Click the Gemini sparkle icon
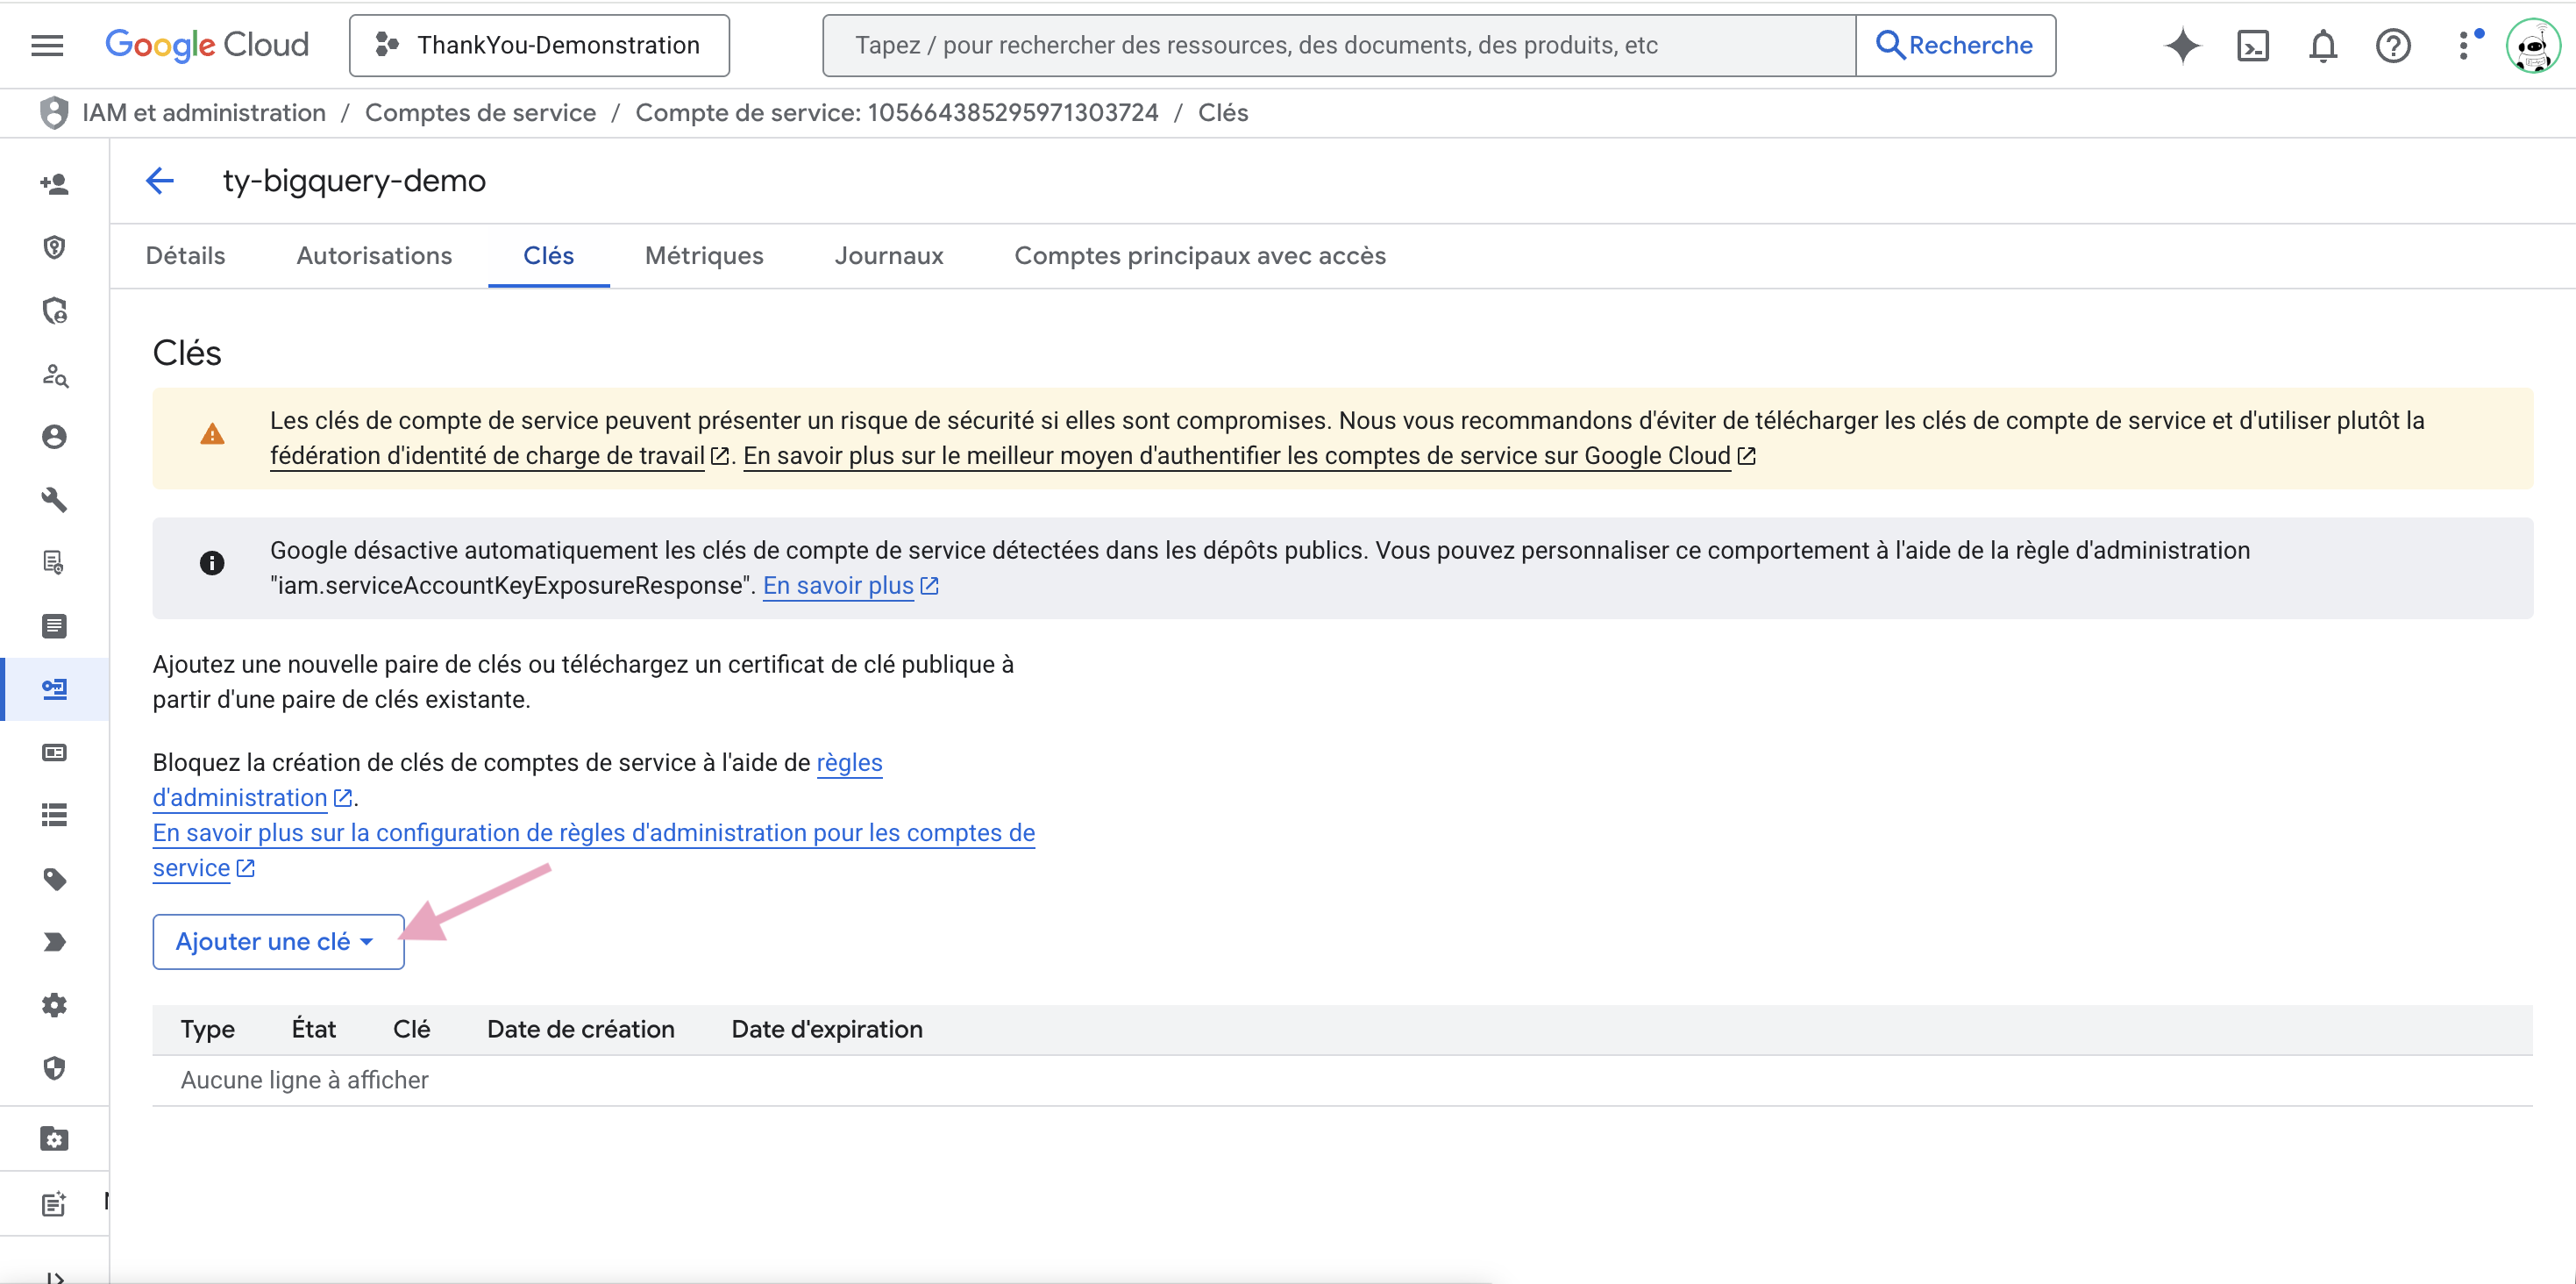The width and height of the screenshot is (2576, 1284). tap(2182, 45)
